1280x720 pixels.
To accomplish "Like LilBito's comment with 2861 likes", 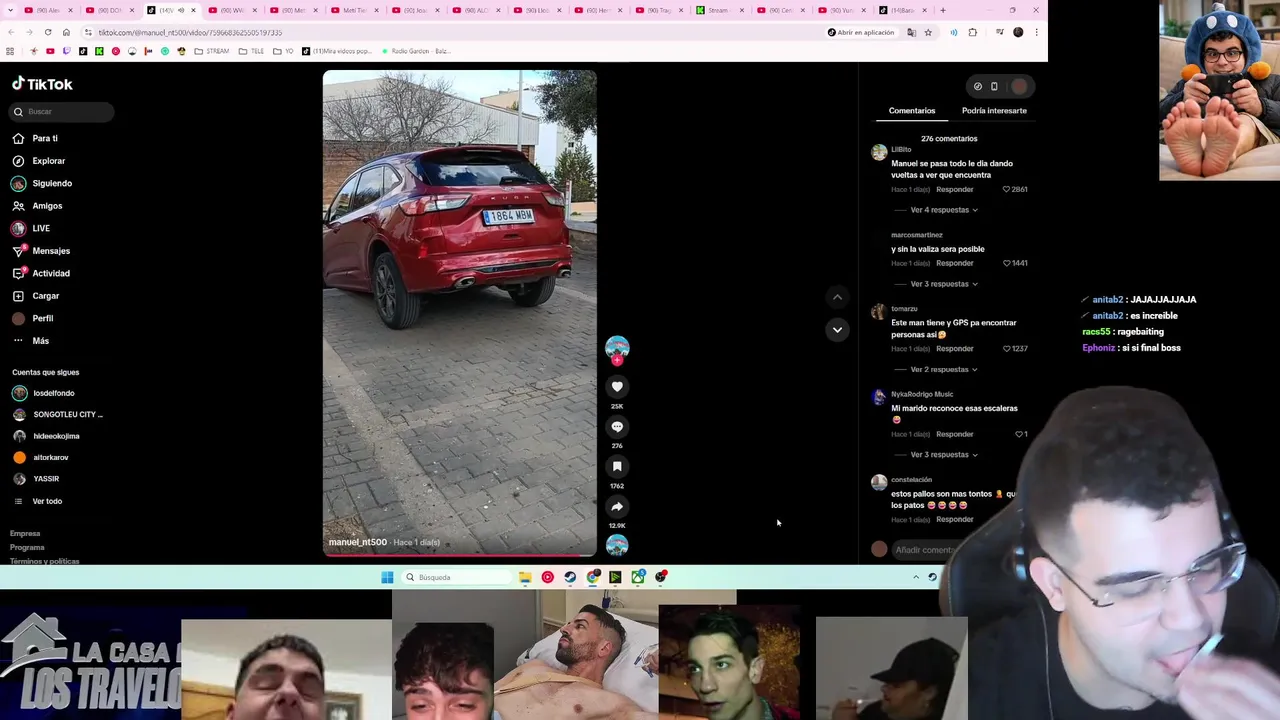I will (x=1007, y=189).
